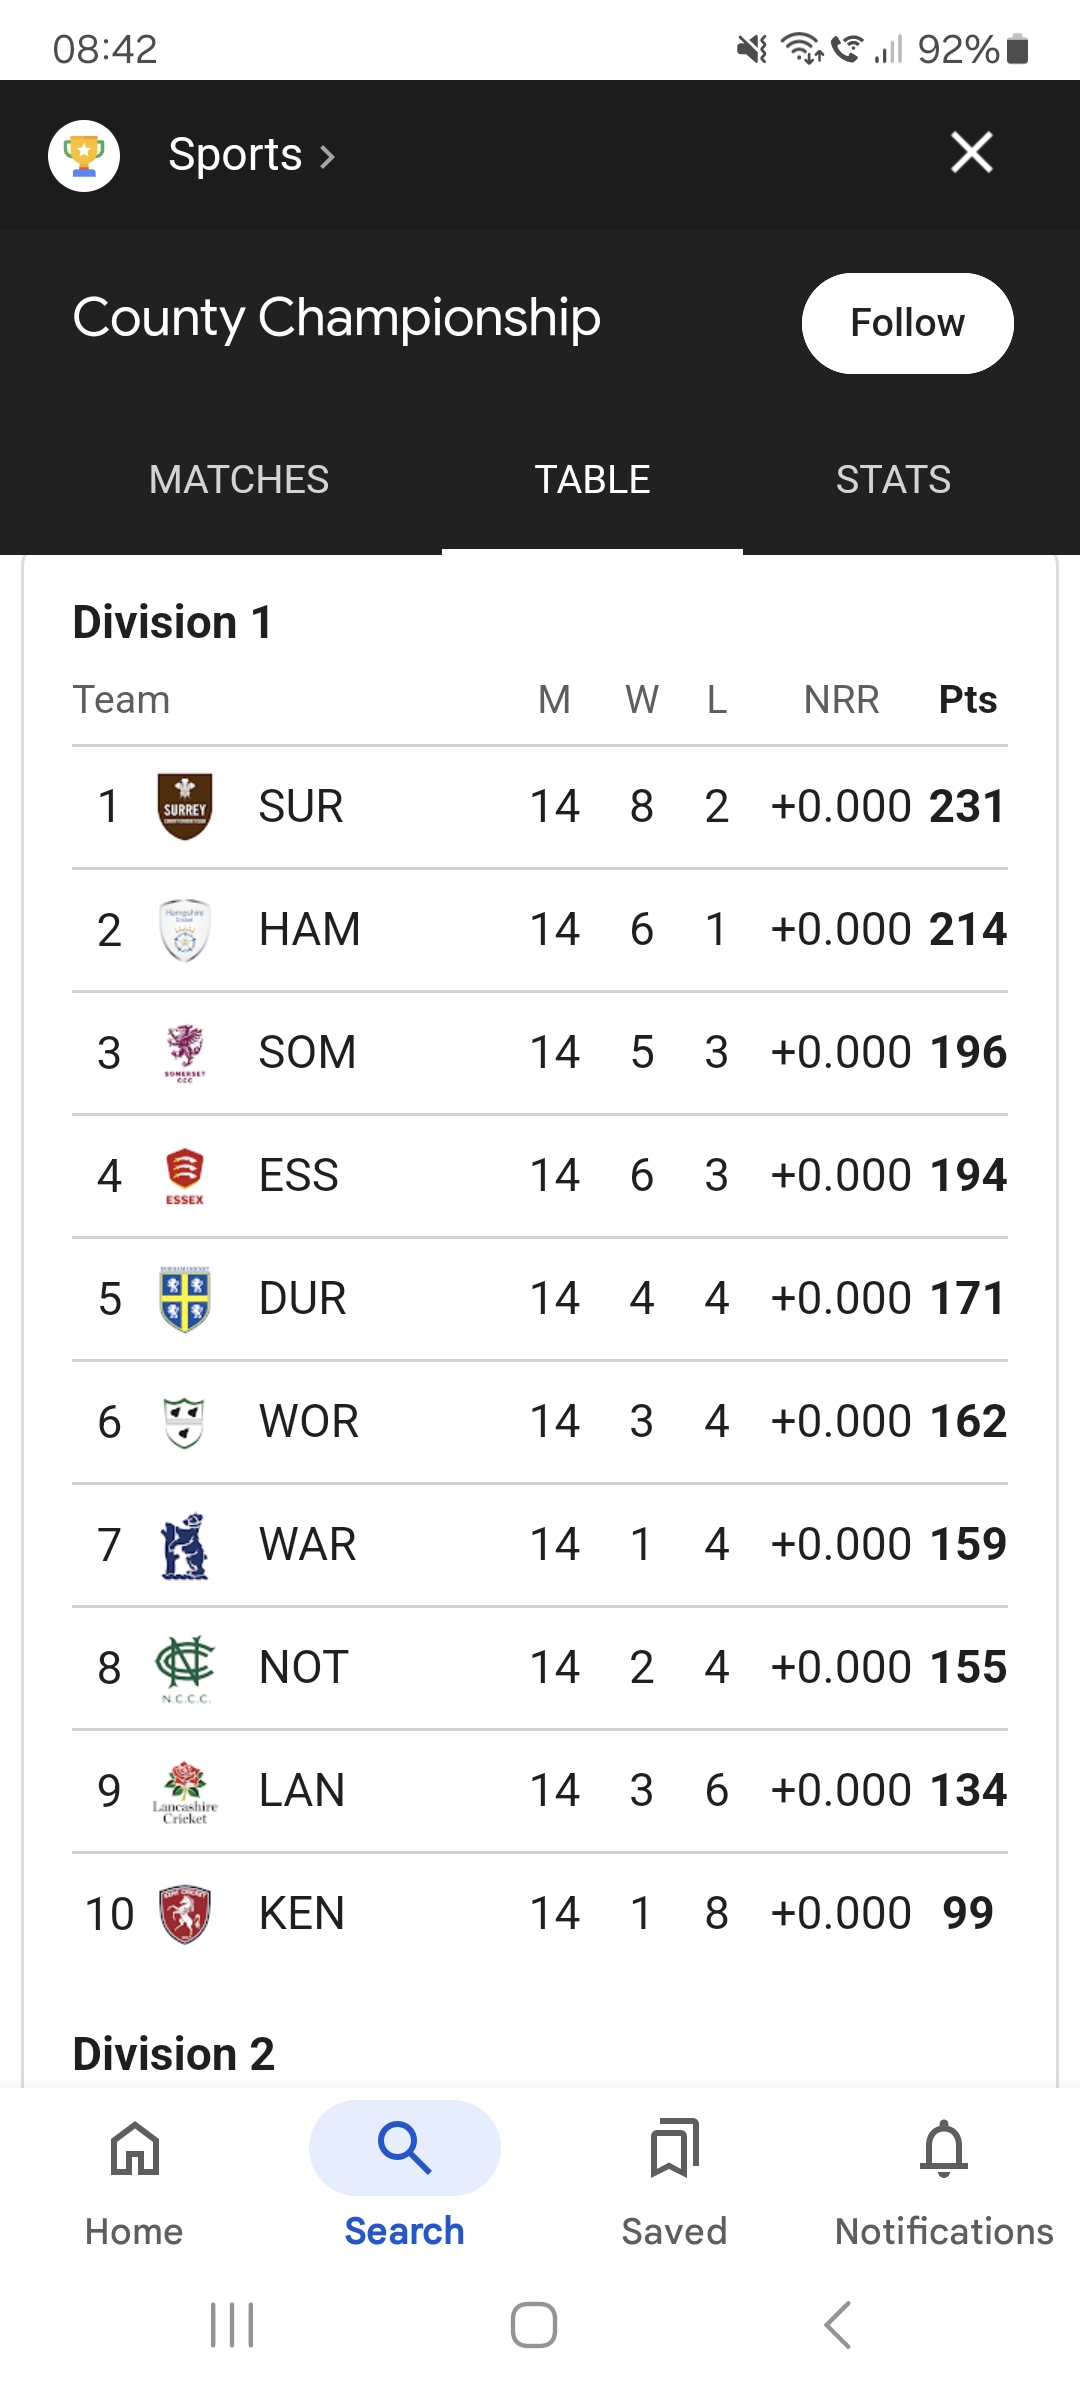Tap the Durham shield crest
Image resolution: width=1080 pixels, height=2400 pixels.
pos(185,1299)
